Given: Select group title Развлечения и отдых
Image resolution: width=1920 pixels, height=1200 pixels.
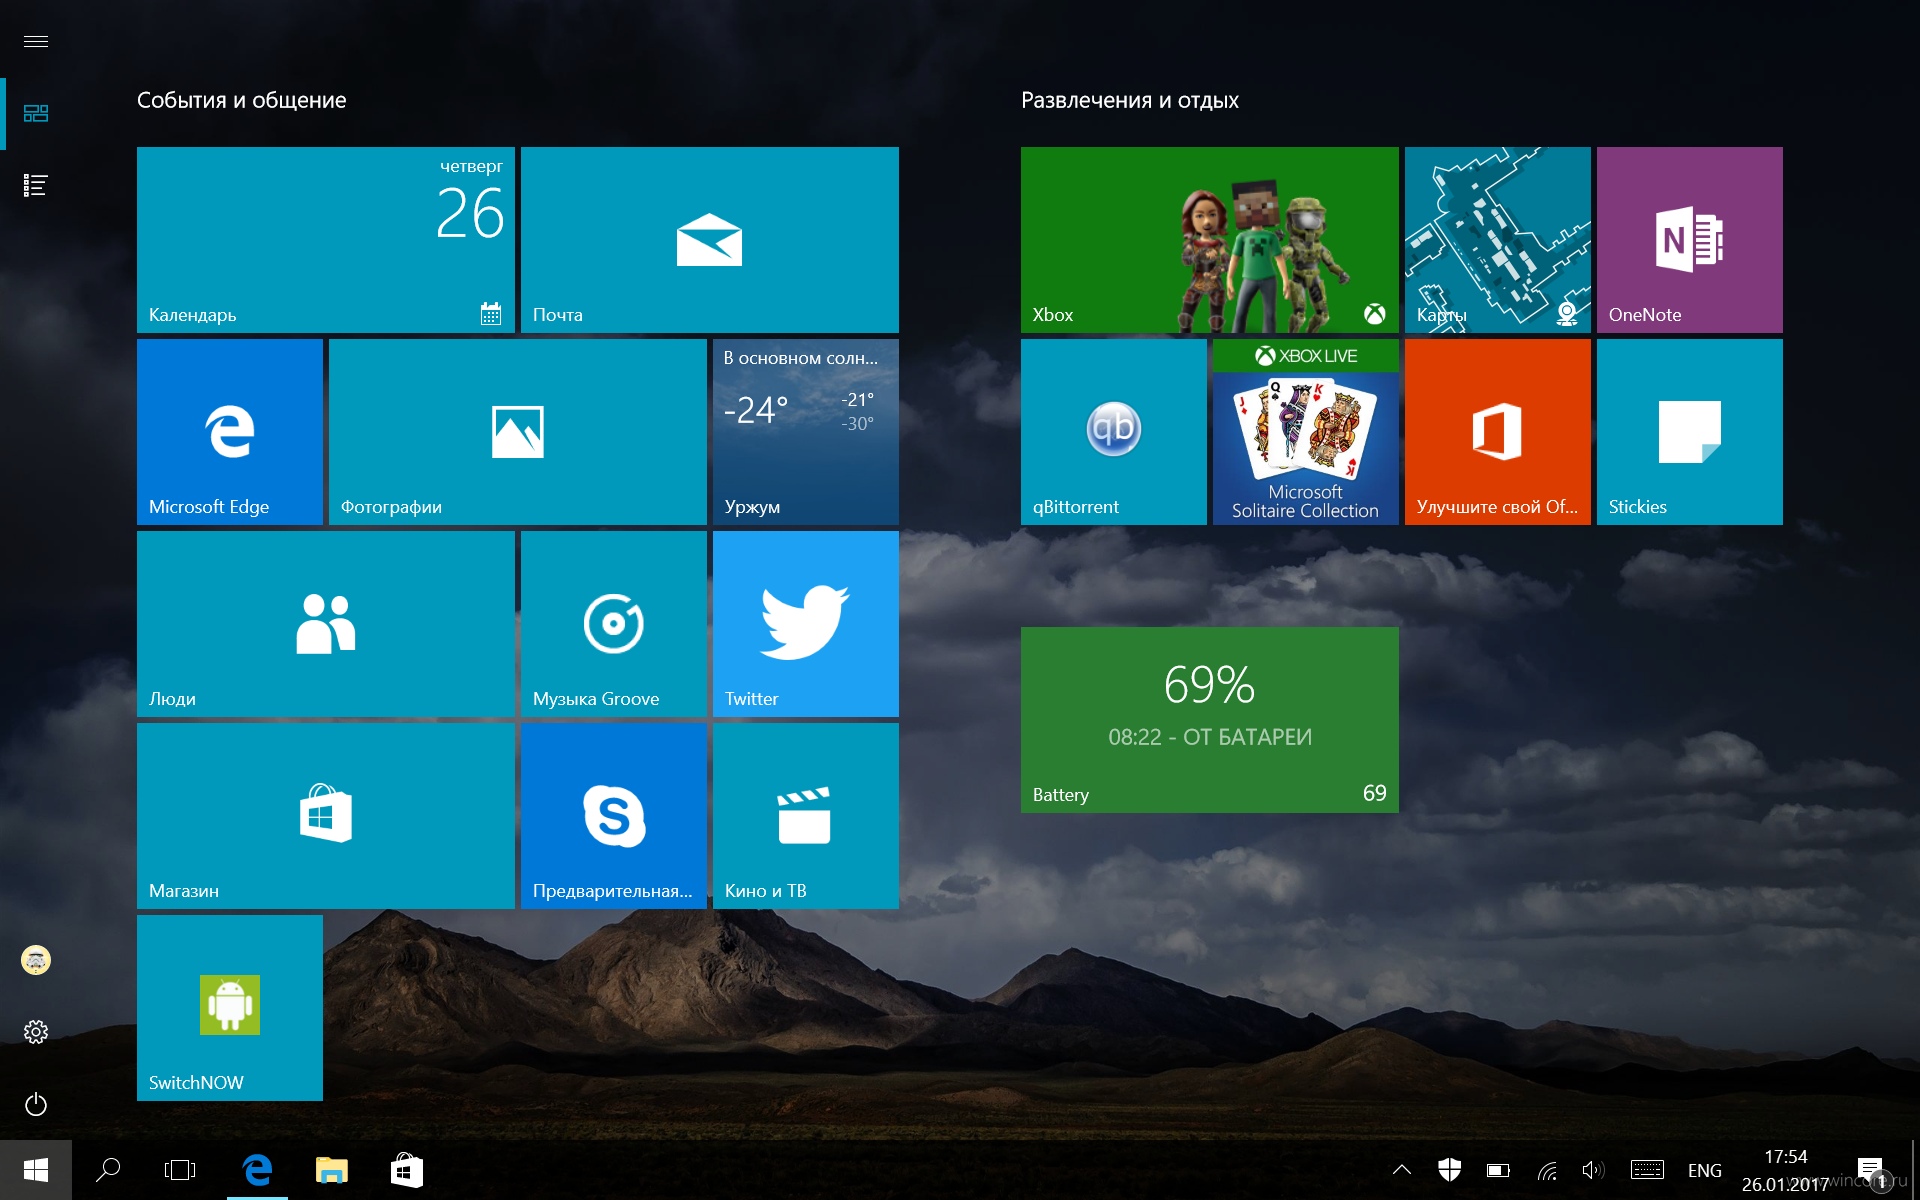Looking at the screenshot, I should pyautogui.click(x=1130, y=100).
